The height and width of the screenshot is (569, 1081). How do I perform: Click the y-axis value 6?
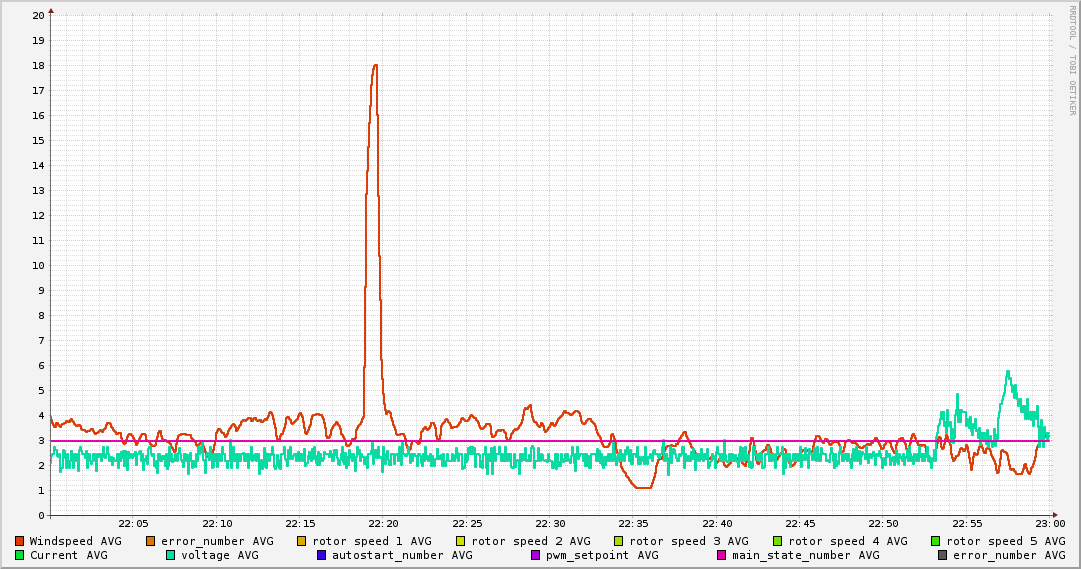coord(41,366)
